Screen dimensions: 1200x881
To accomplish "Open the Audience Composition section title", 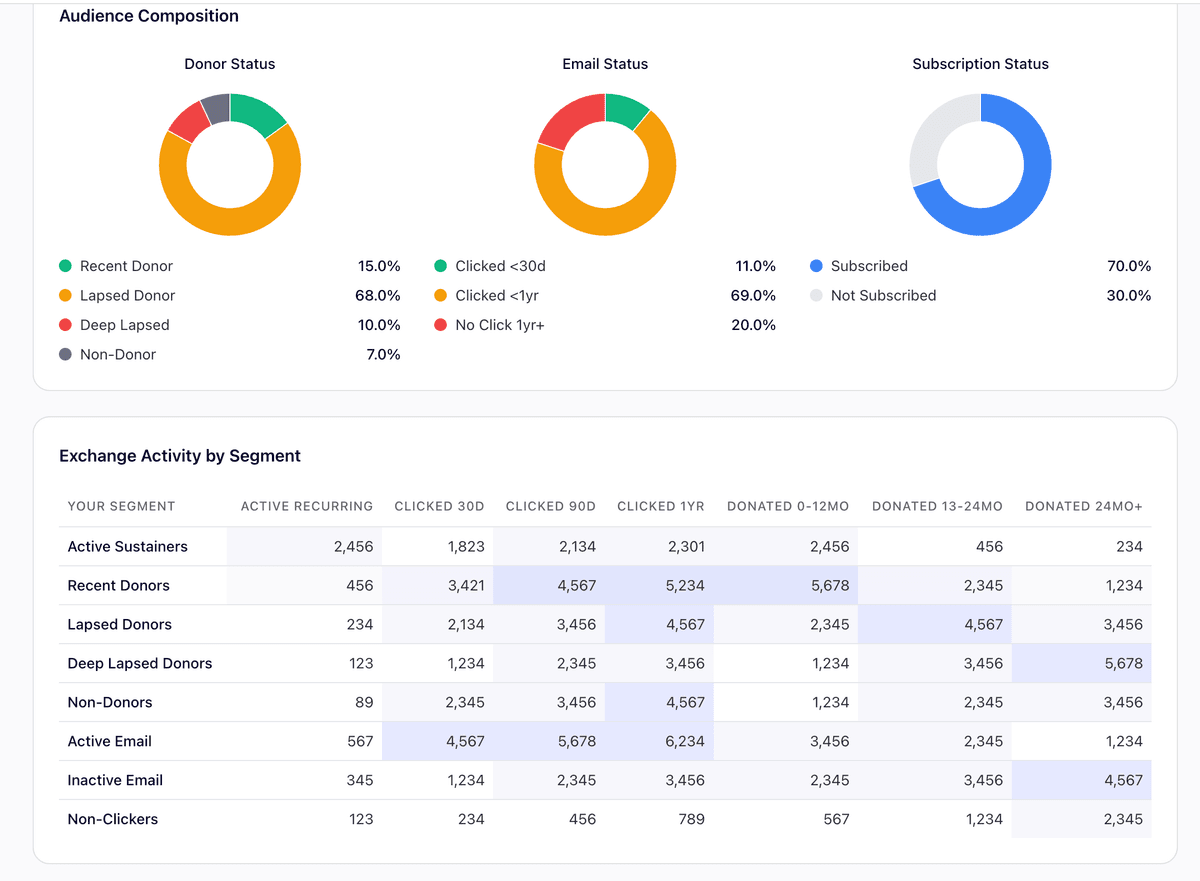I will (148, 16).
